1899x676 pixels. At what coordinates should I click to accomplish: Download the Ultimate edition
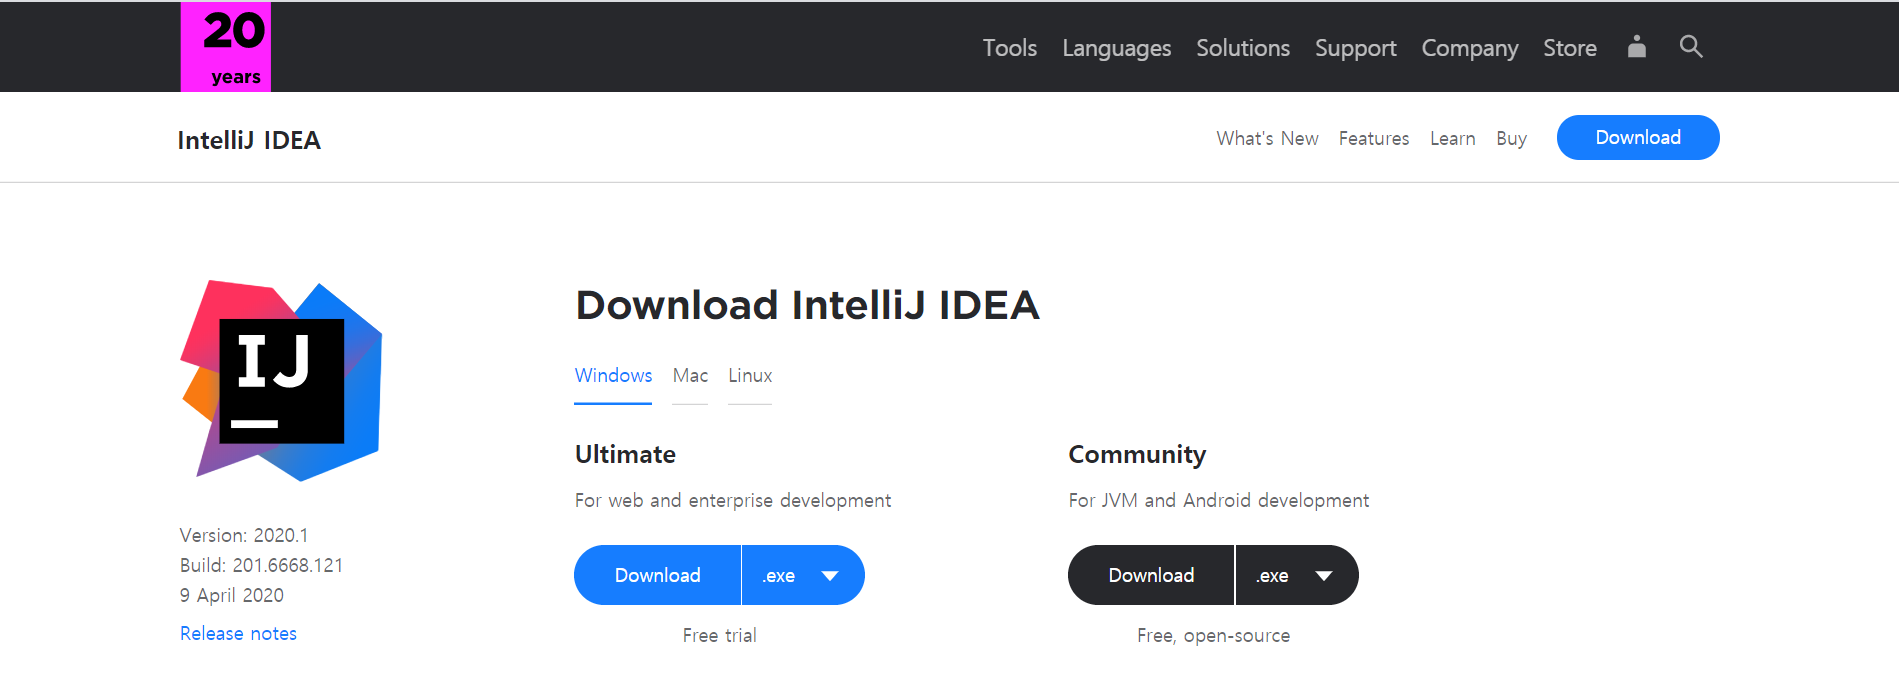coord(658,575)
